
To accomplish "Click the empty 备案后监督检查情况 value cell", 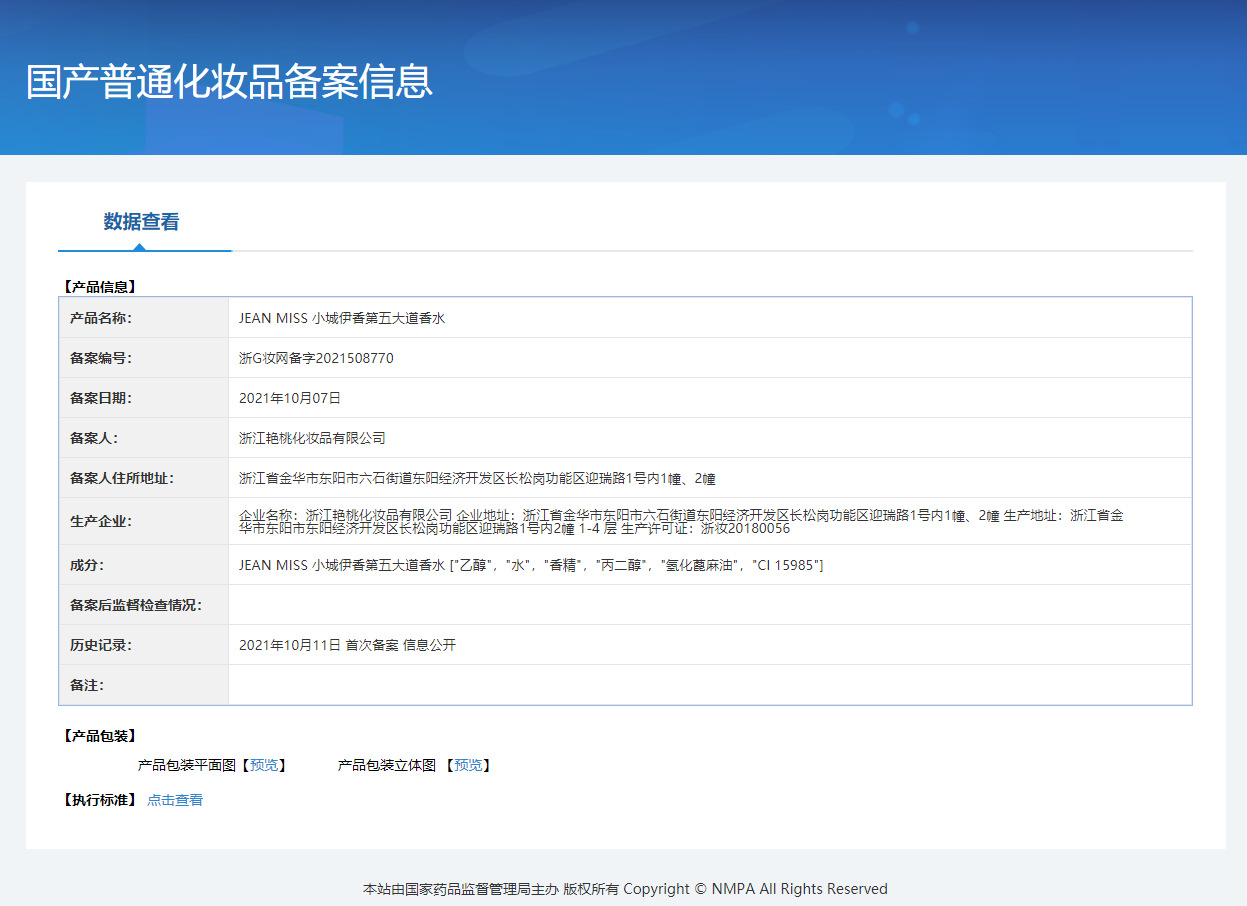I will click(709, 605).
